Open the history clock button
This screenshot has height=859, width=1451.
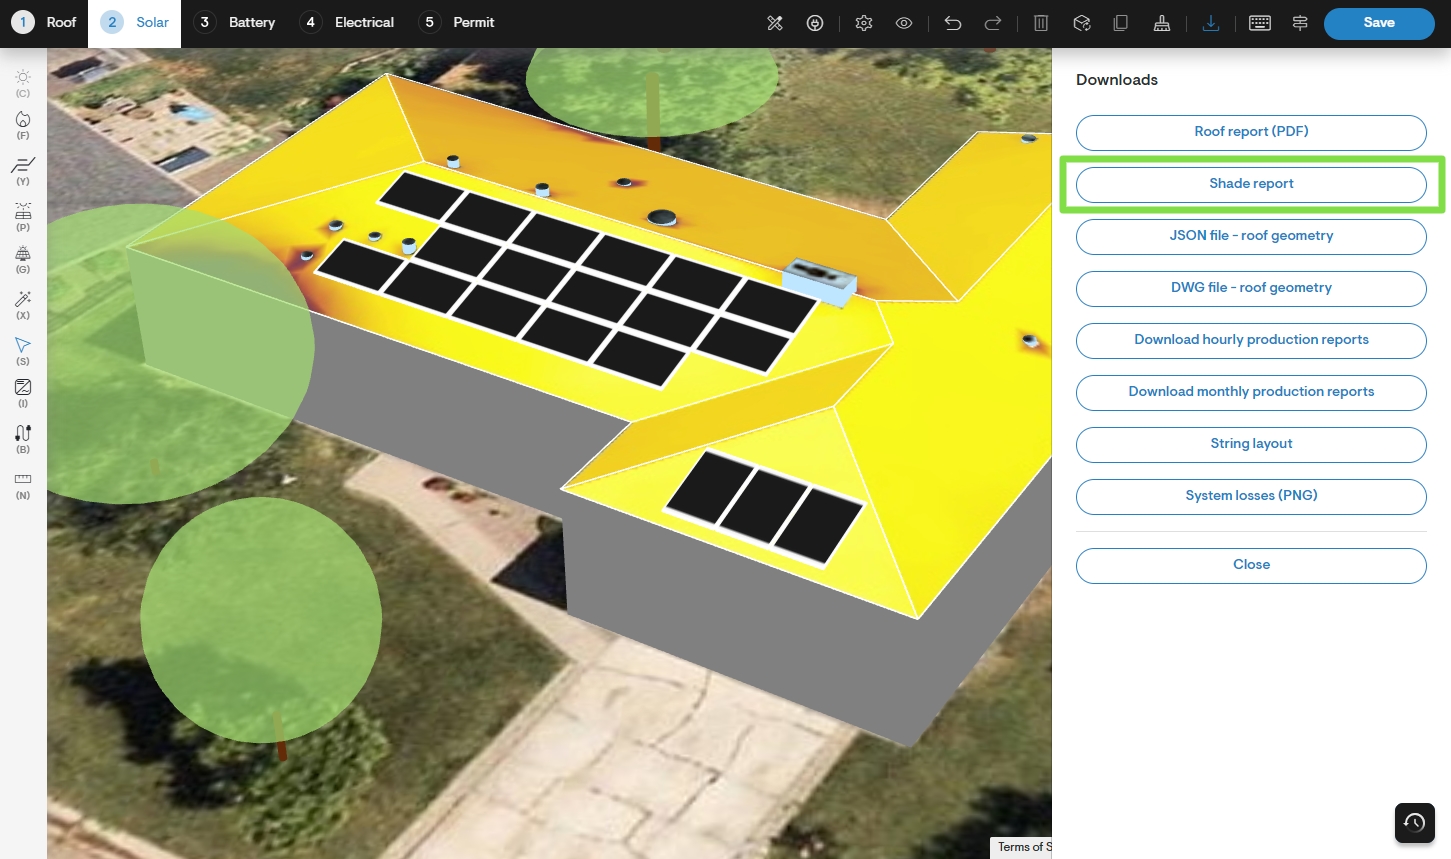[1414, 822]
